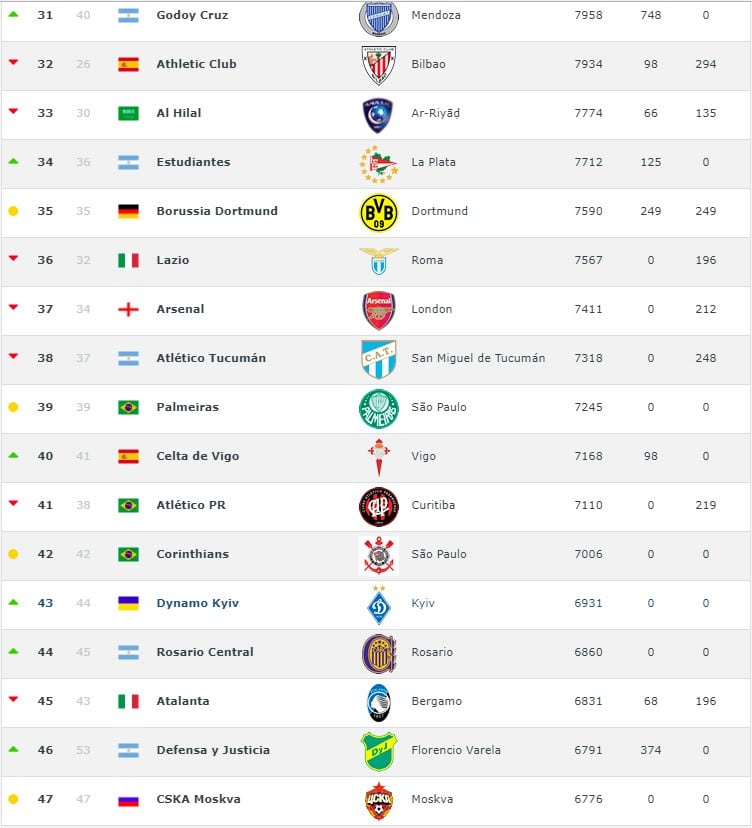Click the yellow dot in Palmeiras row
The height and width of the screenshot is (828, 752).
(x=13, y=408)
